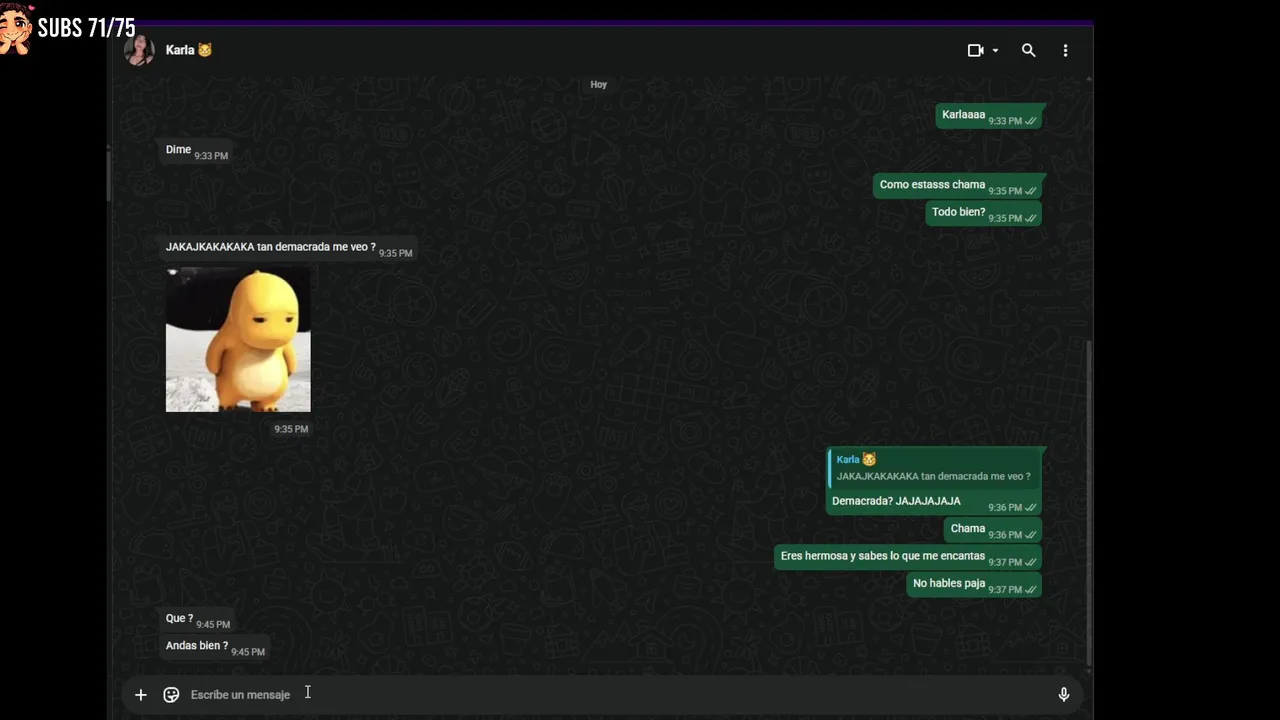Select 'JAKAJKAKAKAKA tan demacrada me veo ?' message
The image size is (1280, 720).
(288, 248)
